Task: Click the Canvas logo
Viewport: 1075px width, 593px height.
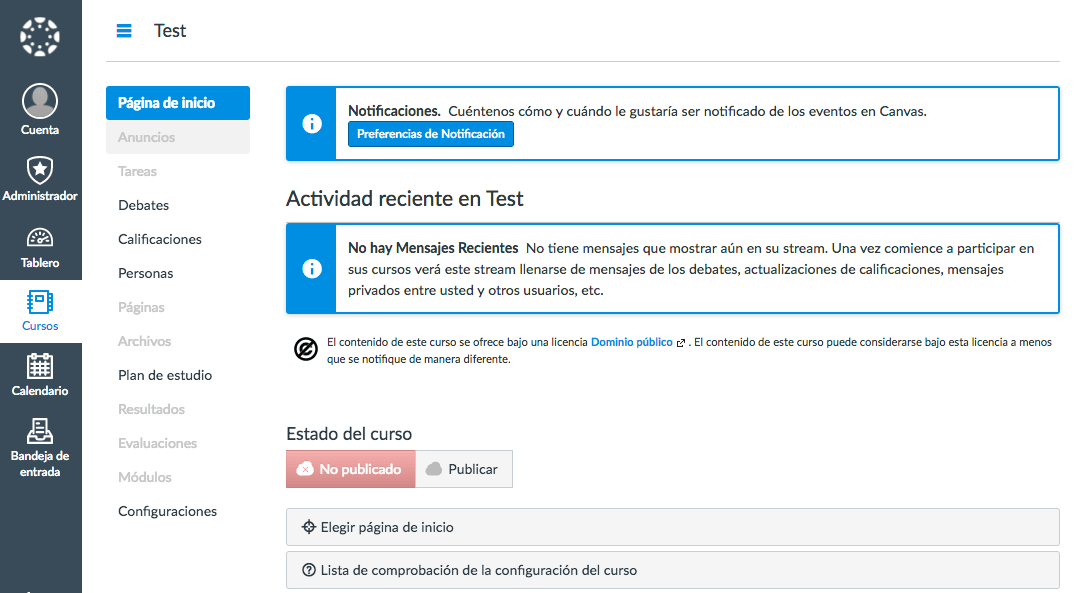Action: [x=40, y=35]
